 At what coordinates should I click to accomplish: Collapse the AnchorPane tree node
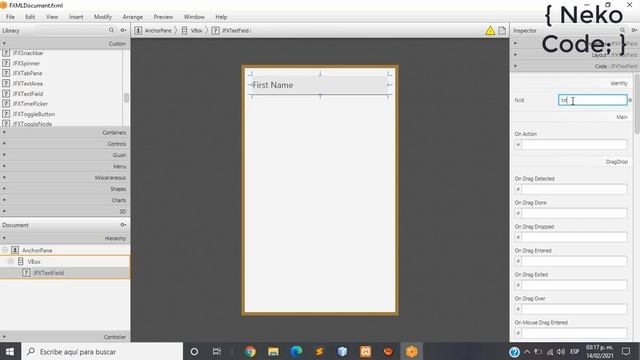(5, 250)
